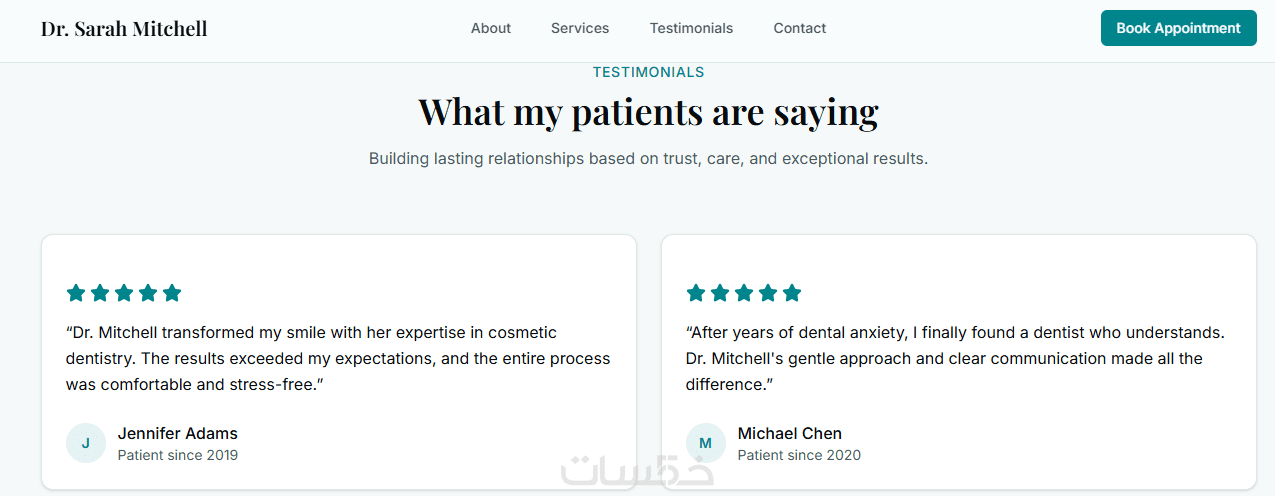Go to the Services nav item
This screenshot has height=496, width=1275.
(x=580, y=28)
